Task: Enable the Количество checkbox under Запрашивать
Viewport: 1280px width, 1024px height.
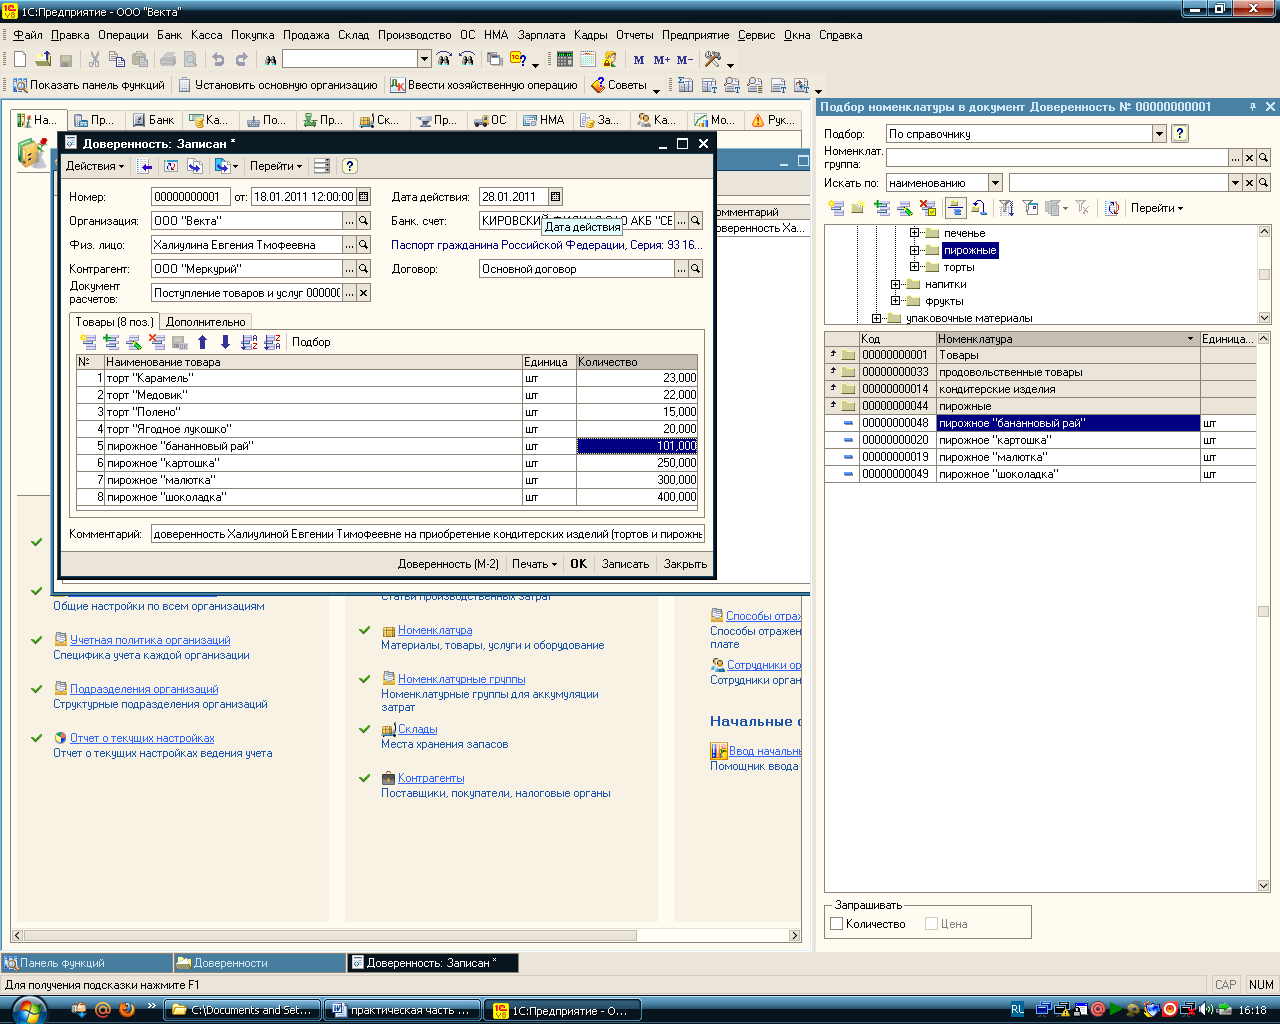Action: 837,924
